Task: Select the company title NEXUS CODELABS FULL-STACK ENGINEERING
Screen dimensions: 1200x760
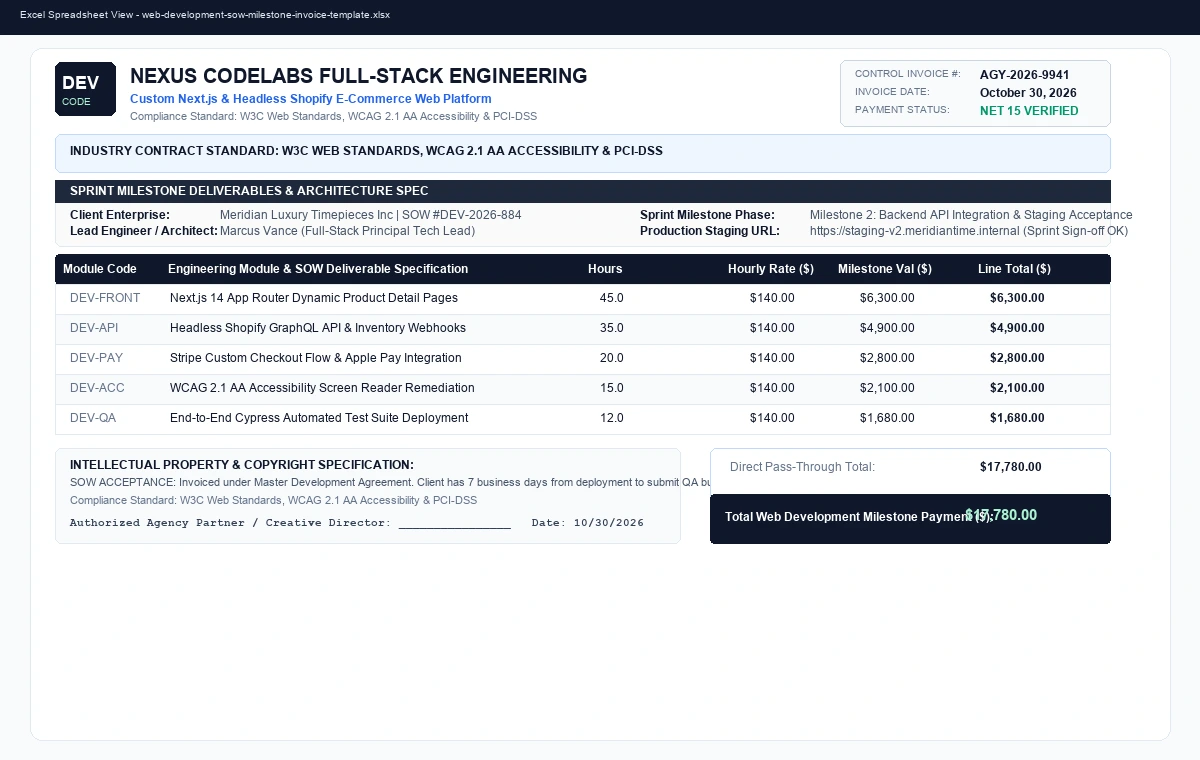Action: pos(359,76)
